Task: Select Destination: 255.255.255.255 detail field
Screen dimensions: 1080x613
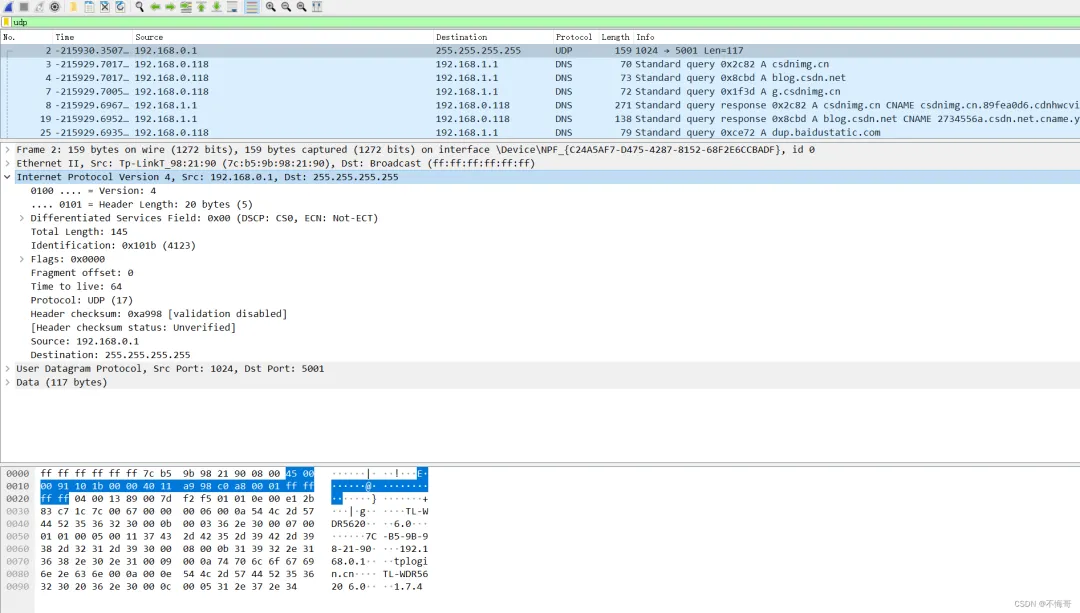Action: [110, 355]
